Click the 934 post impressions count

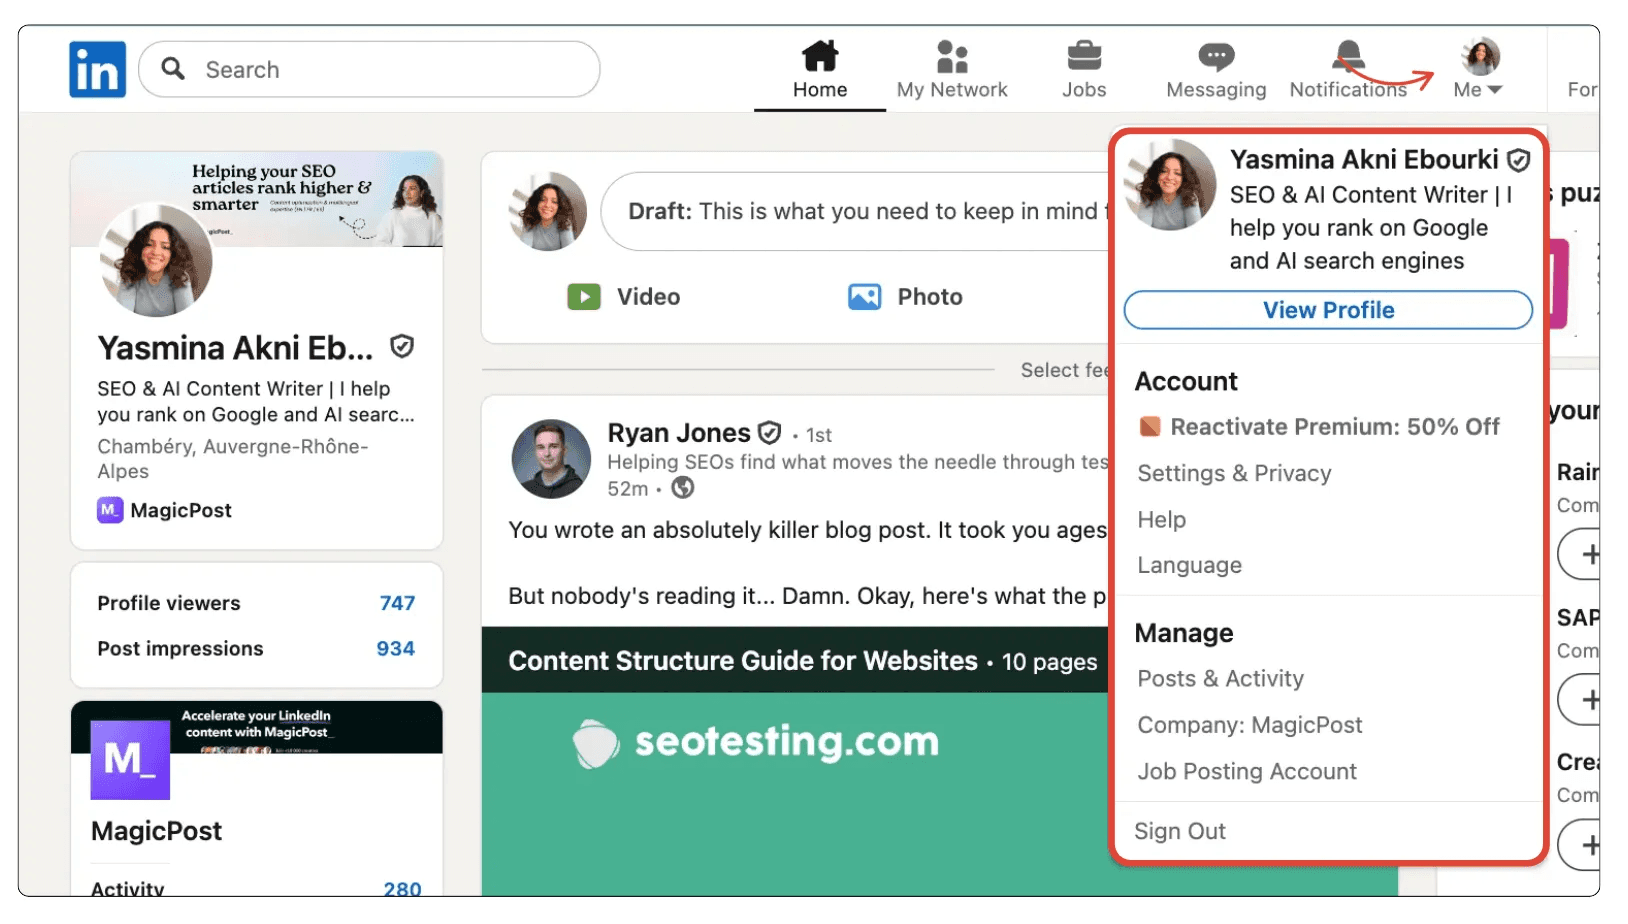tap(395, 648)
